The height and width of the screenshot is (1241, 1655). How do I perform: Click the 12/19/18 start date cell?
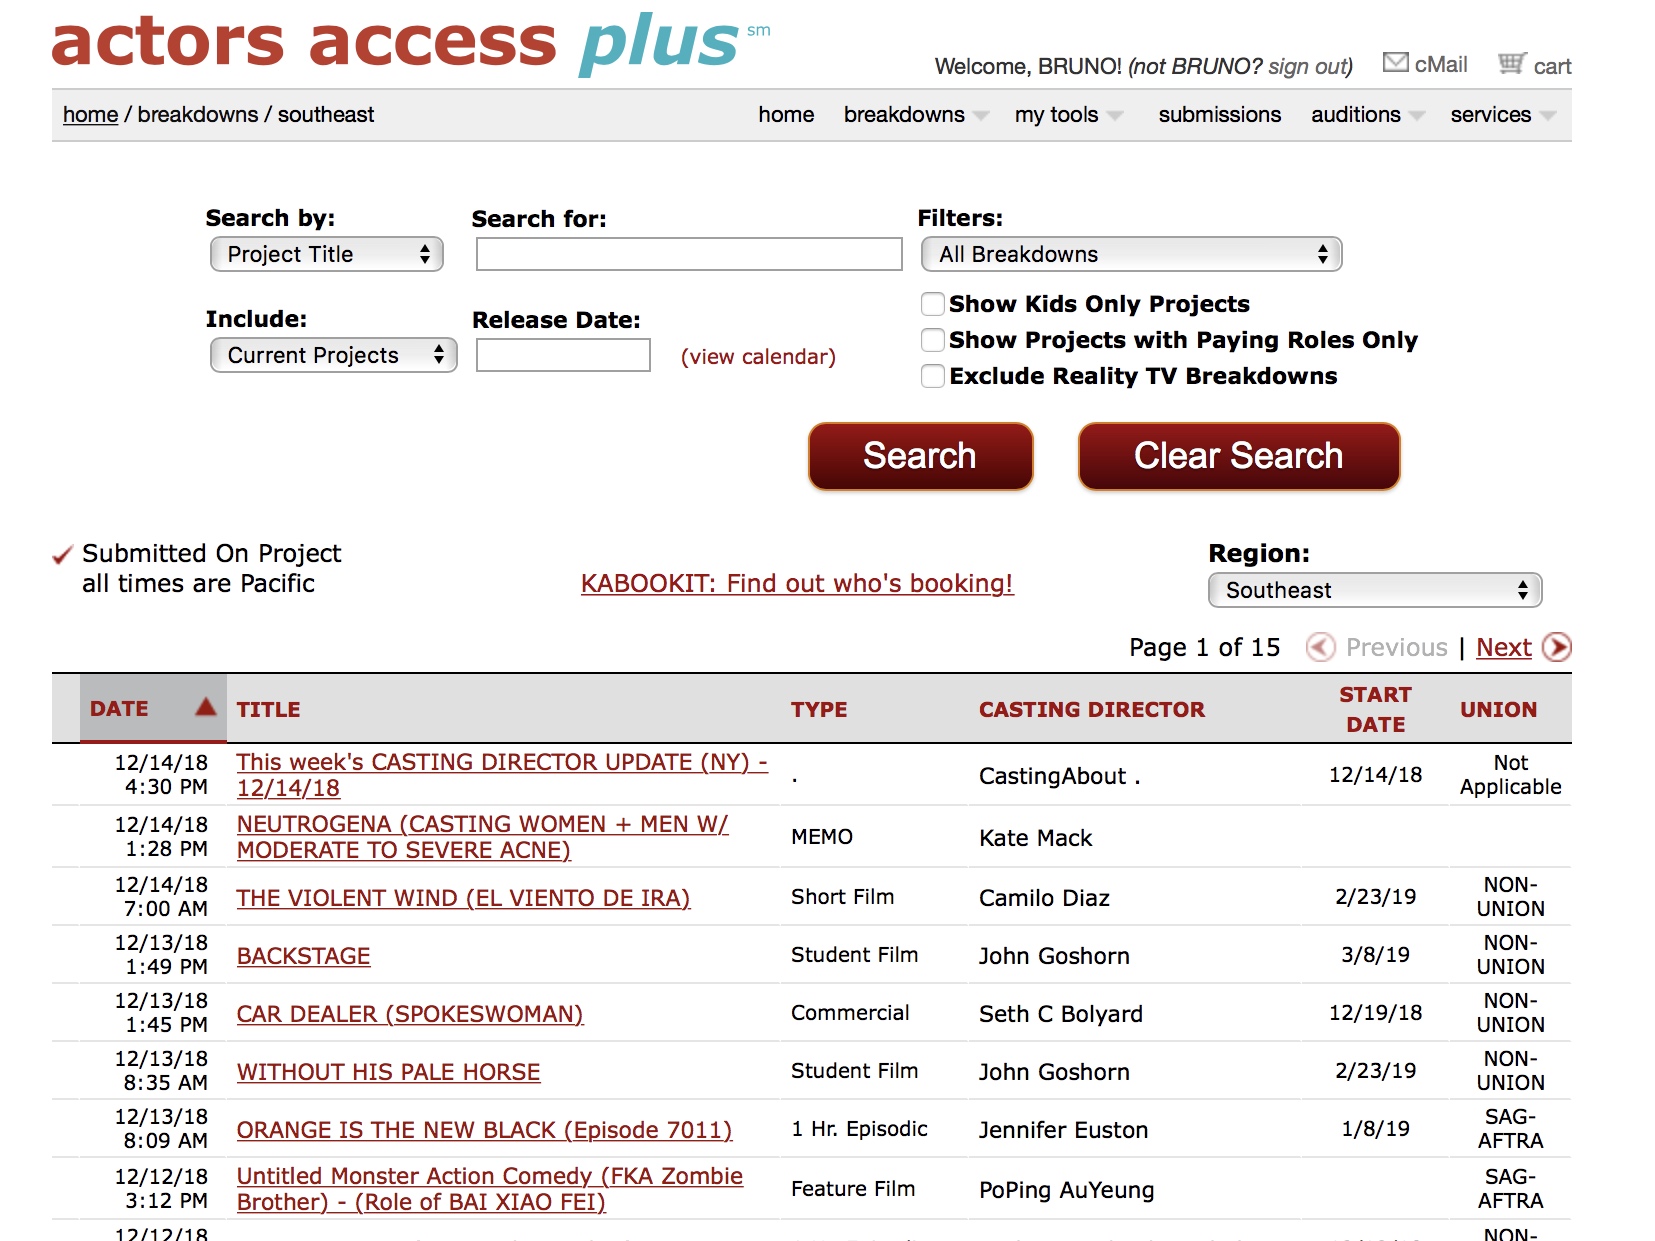[1375, 1013]
